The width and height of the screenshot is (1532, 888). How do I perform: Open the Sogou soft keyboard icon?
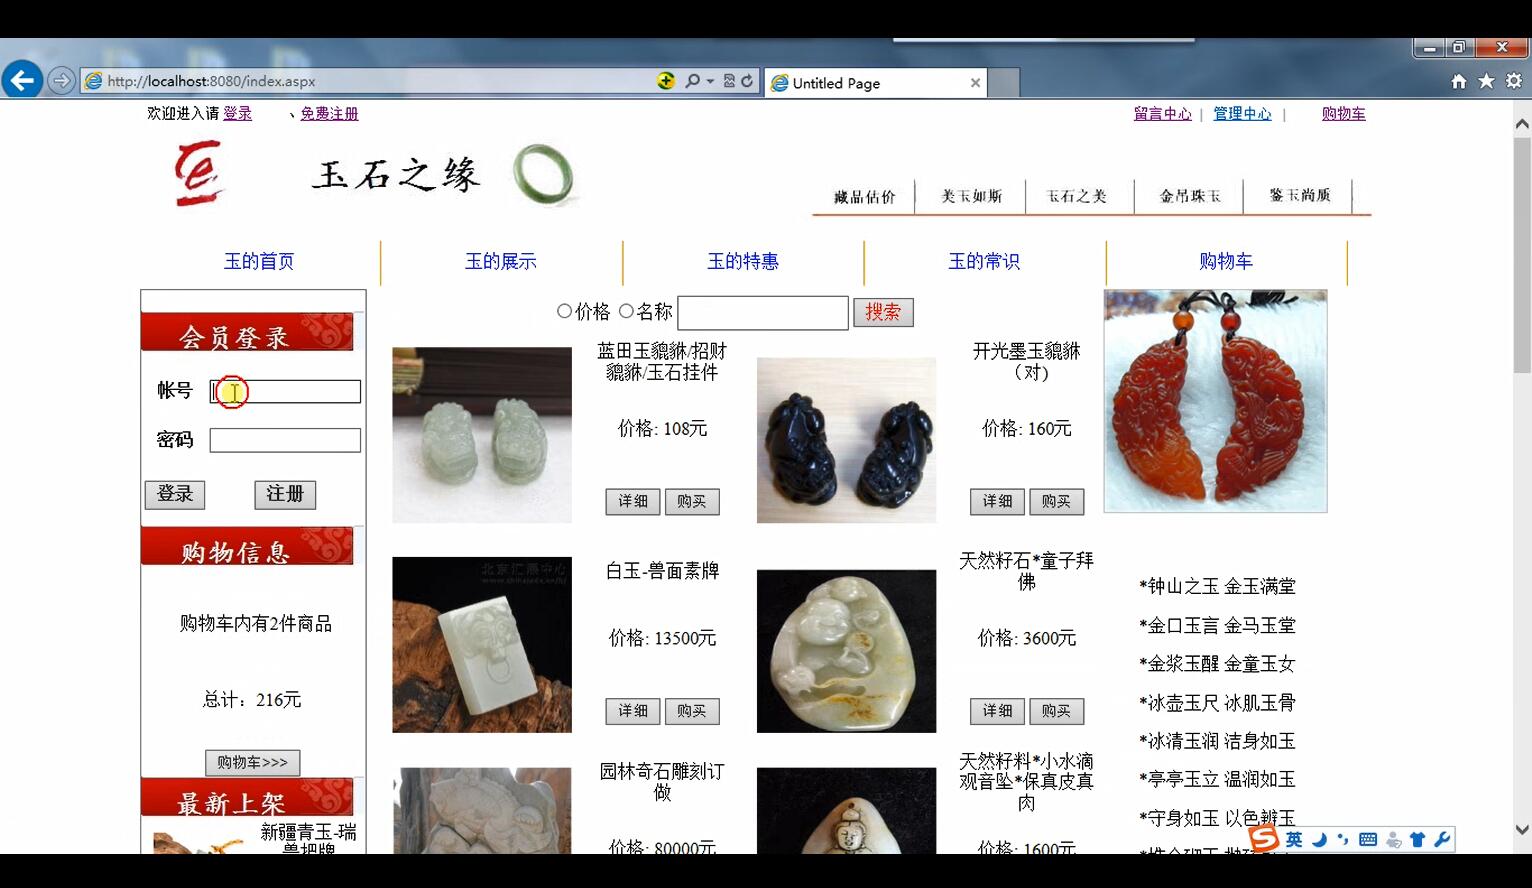[x=1368, y=840]
